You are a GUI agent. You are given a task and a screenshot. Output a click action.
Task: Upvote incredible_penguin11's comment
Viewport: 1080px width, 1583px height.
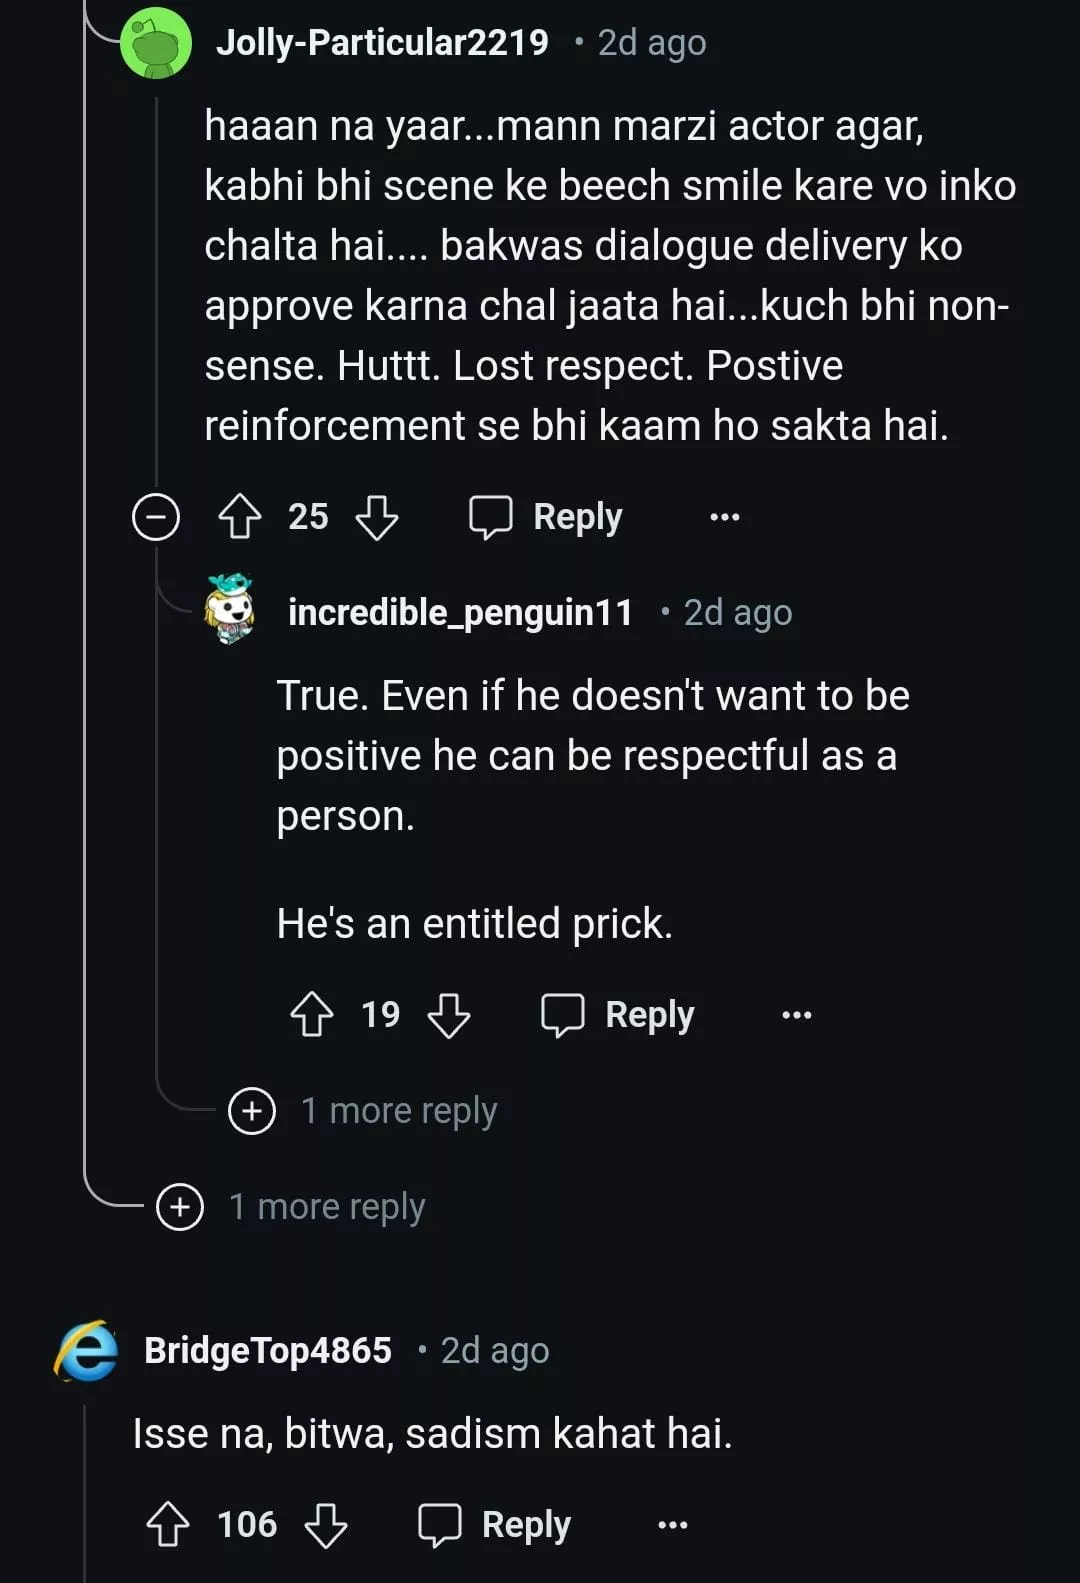pyautogui.click(x=312, y=1015)
